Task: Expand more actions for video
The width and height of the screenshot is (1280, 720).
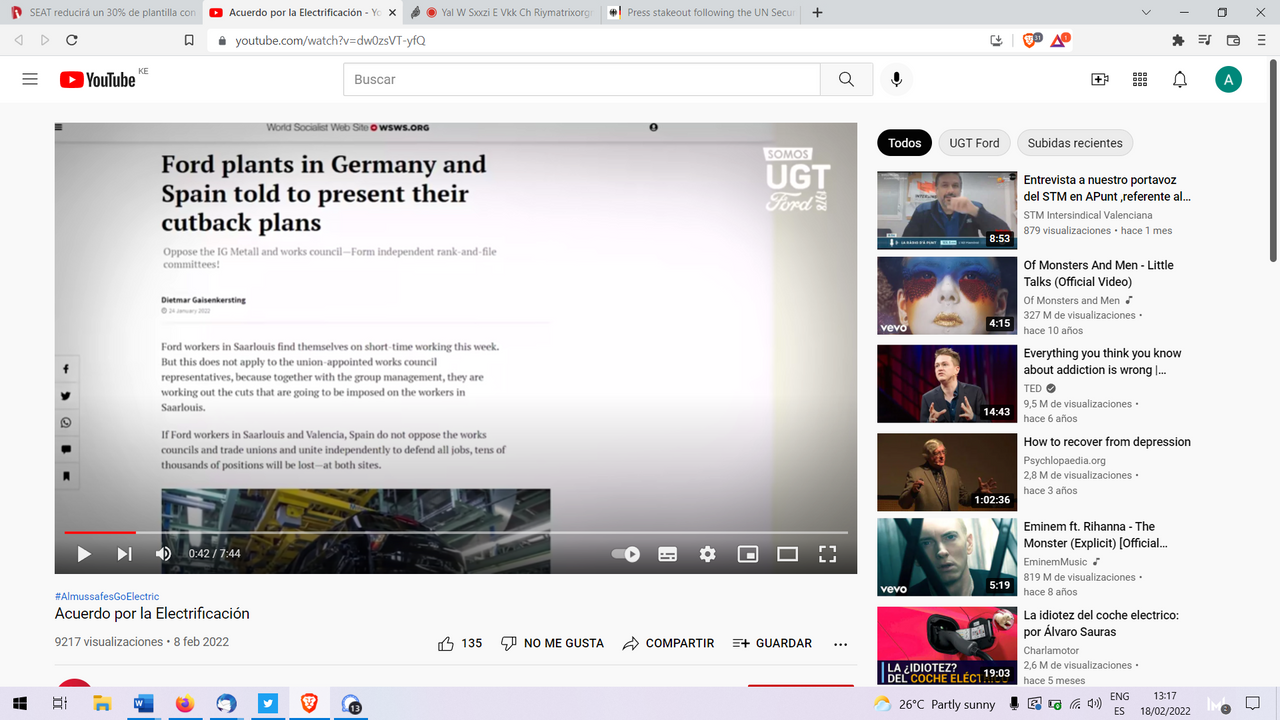Action: 840,644
